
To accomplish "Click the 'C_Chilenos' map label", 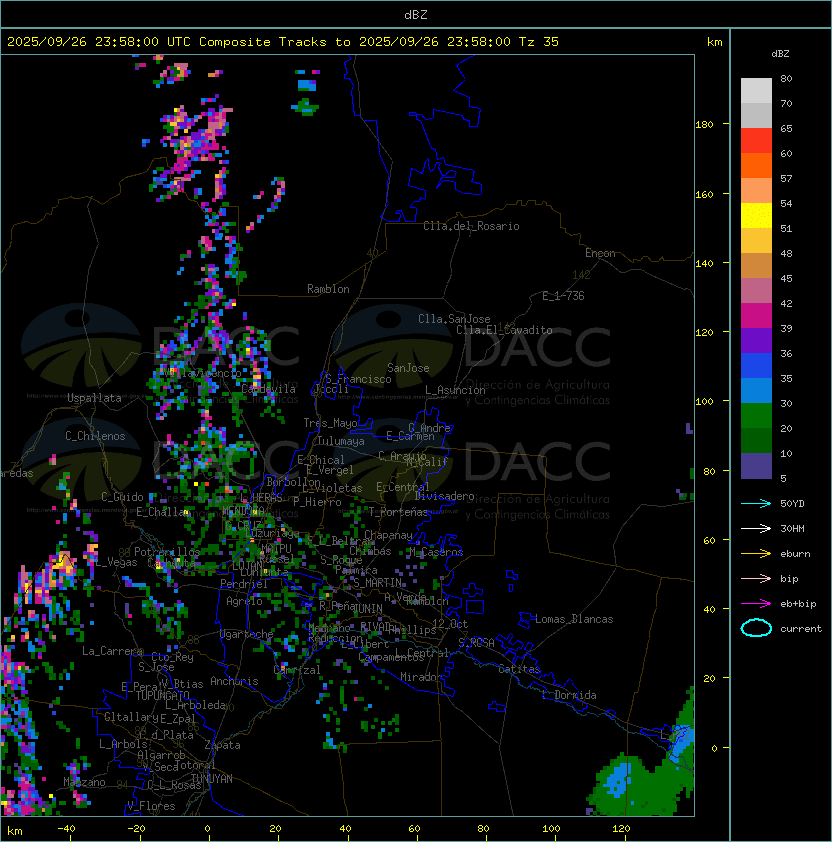I will (x=95, y=436).
